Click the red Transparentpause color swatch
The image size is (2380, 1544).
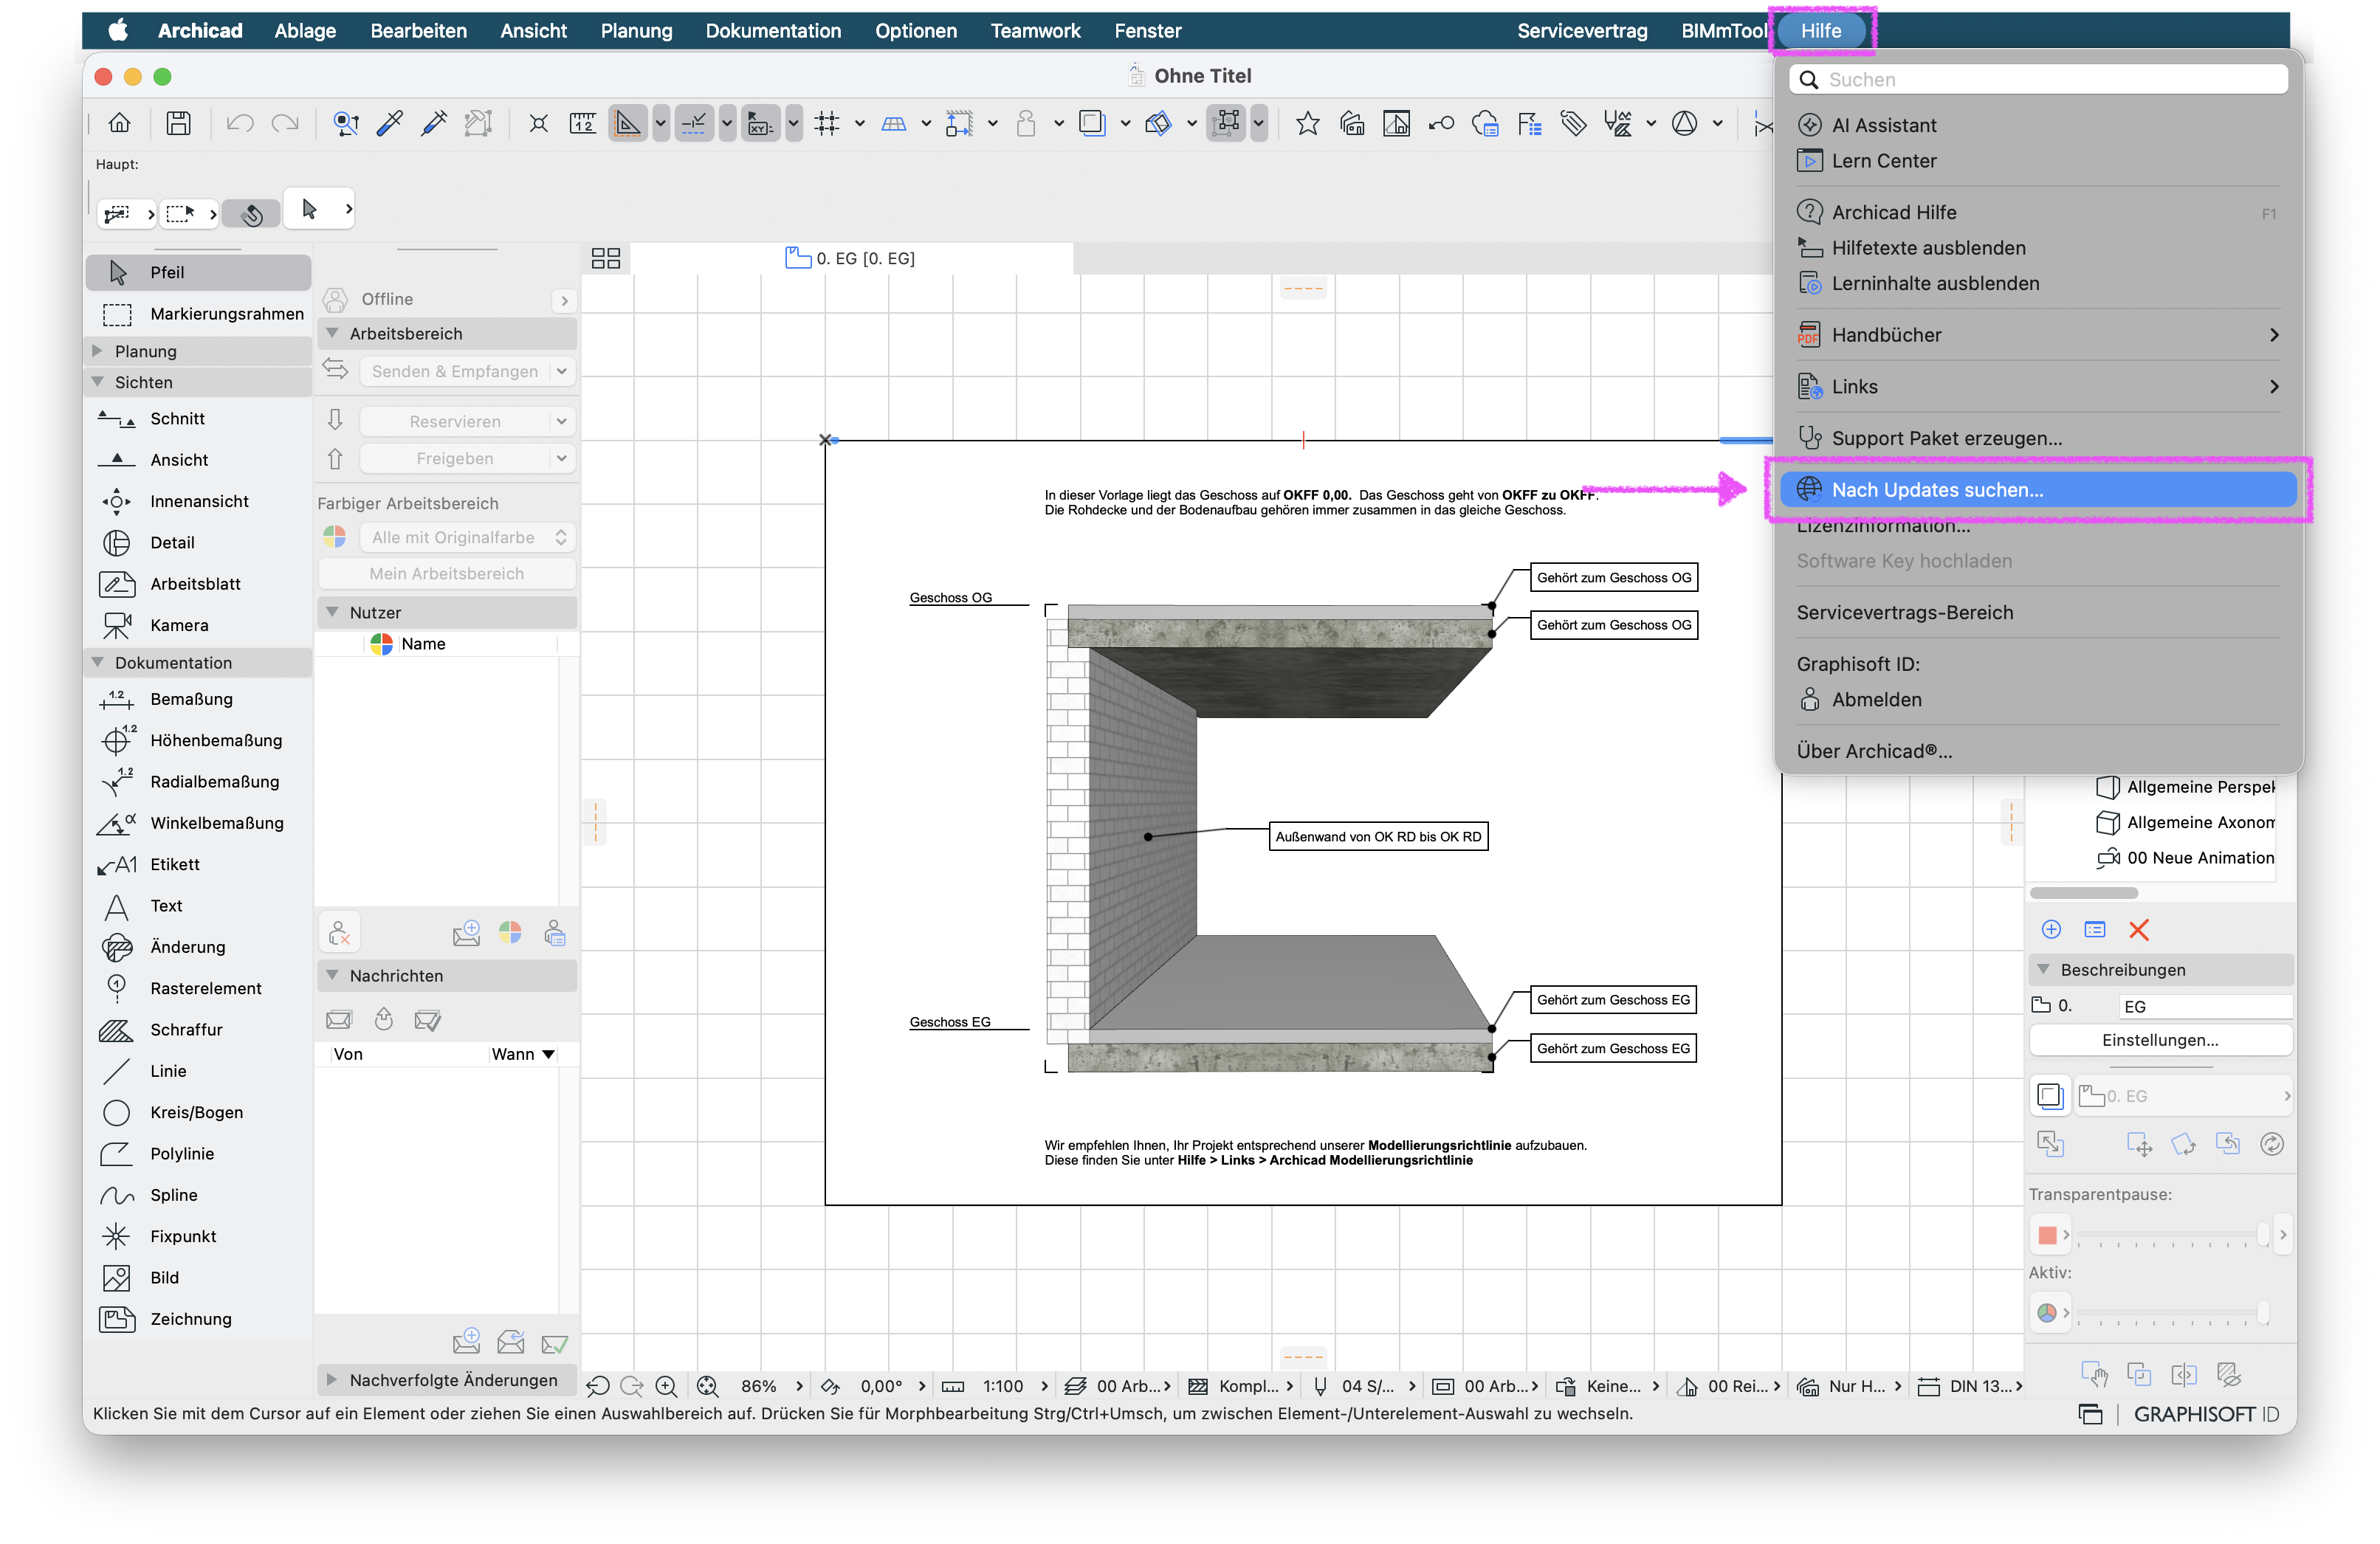2048,1236
